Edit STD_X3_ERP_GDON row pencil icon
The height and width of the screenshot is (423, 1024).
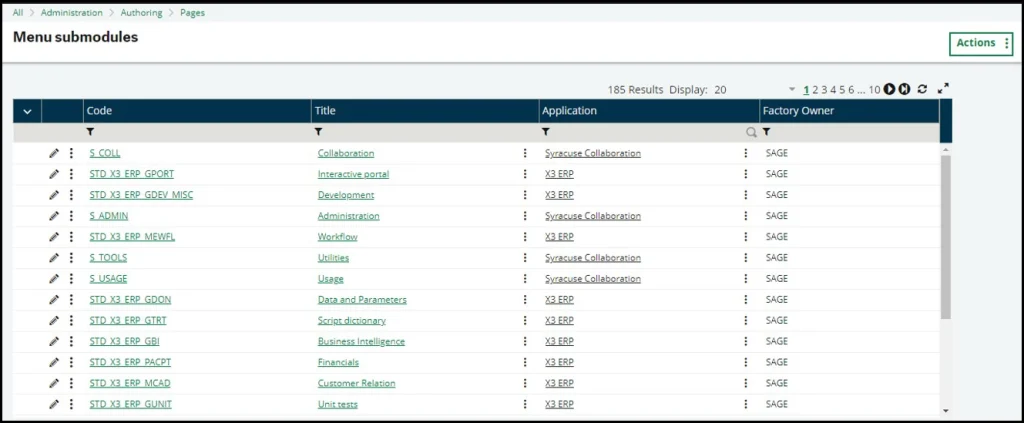[x=54, y=300]
